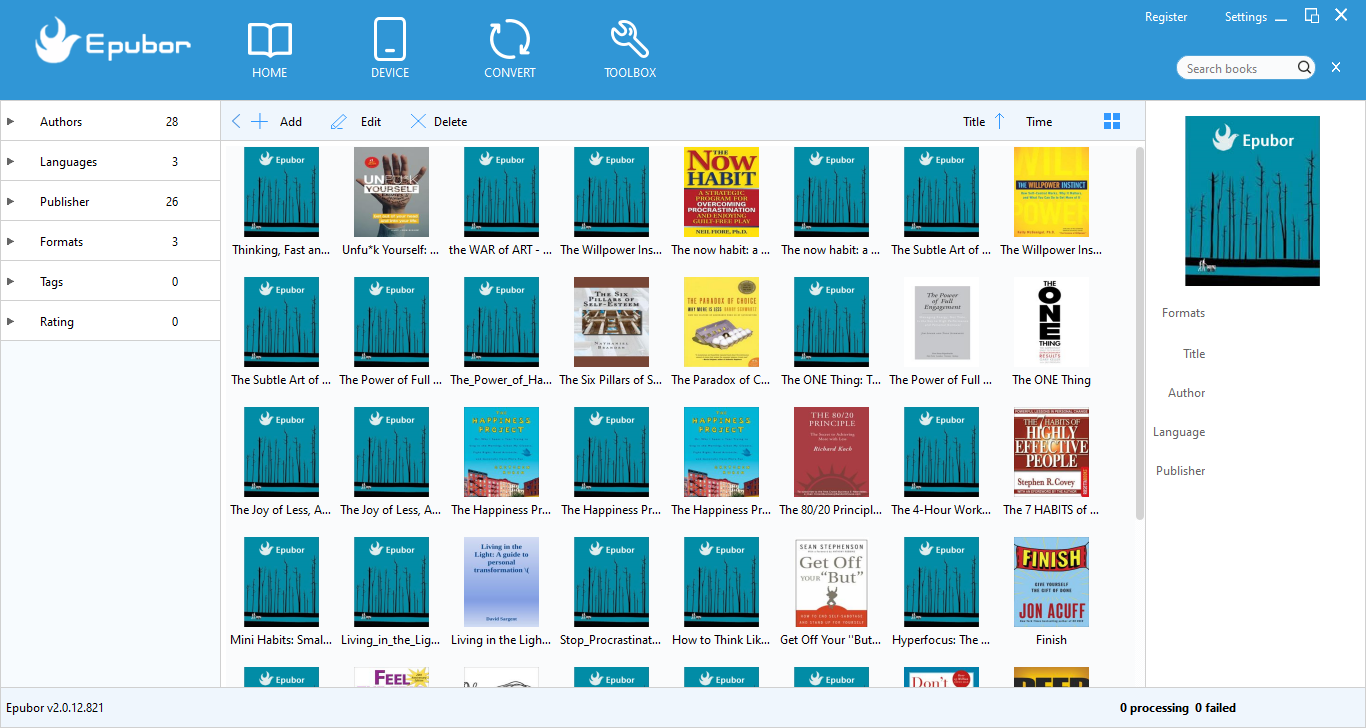Select The Willpower Instinct yellow cover
Viewport: 1366px width, 728px height.
1051,192
